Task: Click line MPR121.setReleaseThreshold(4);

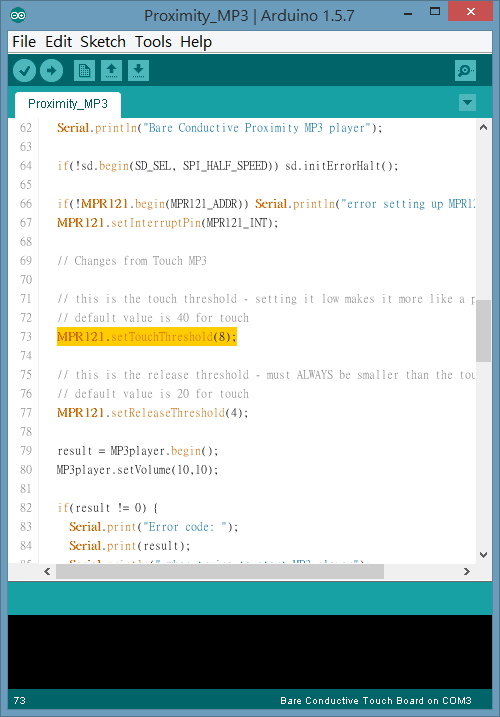Action: click(152, 413)
